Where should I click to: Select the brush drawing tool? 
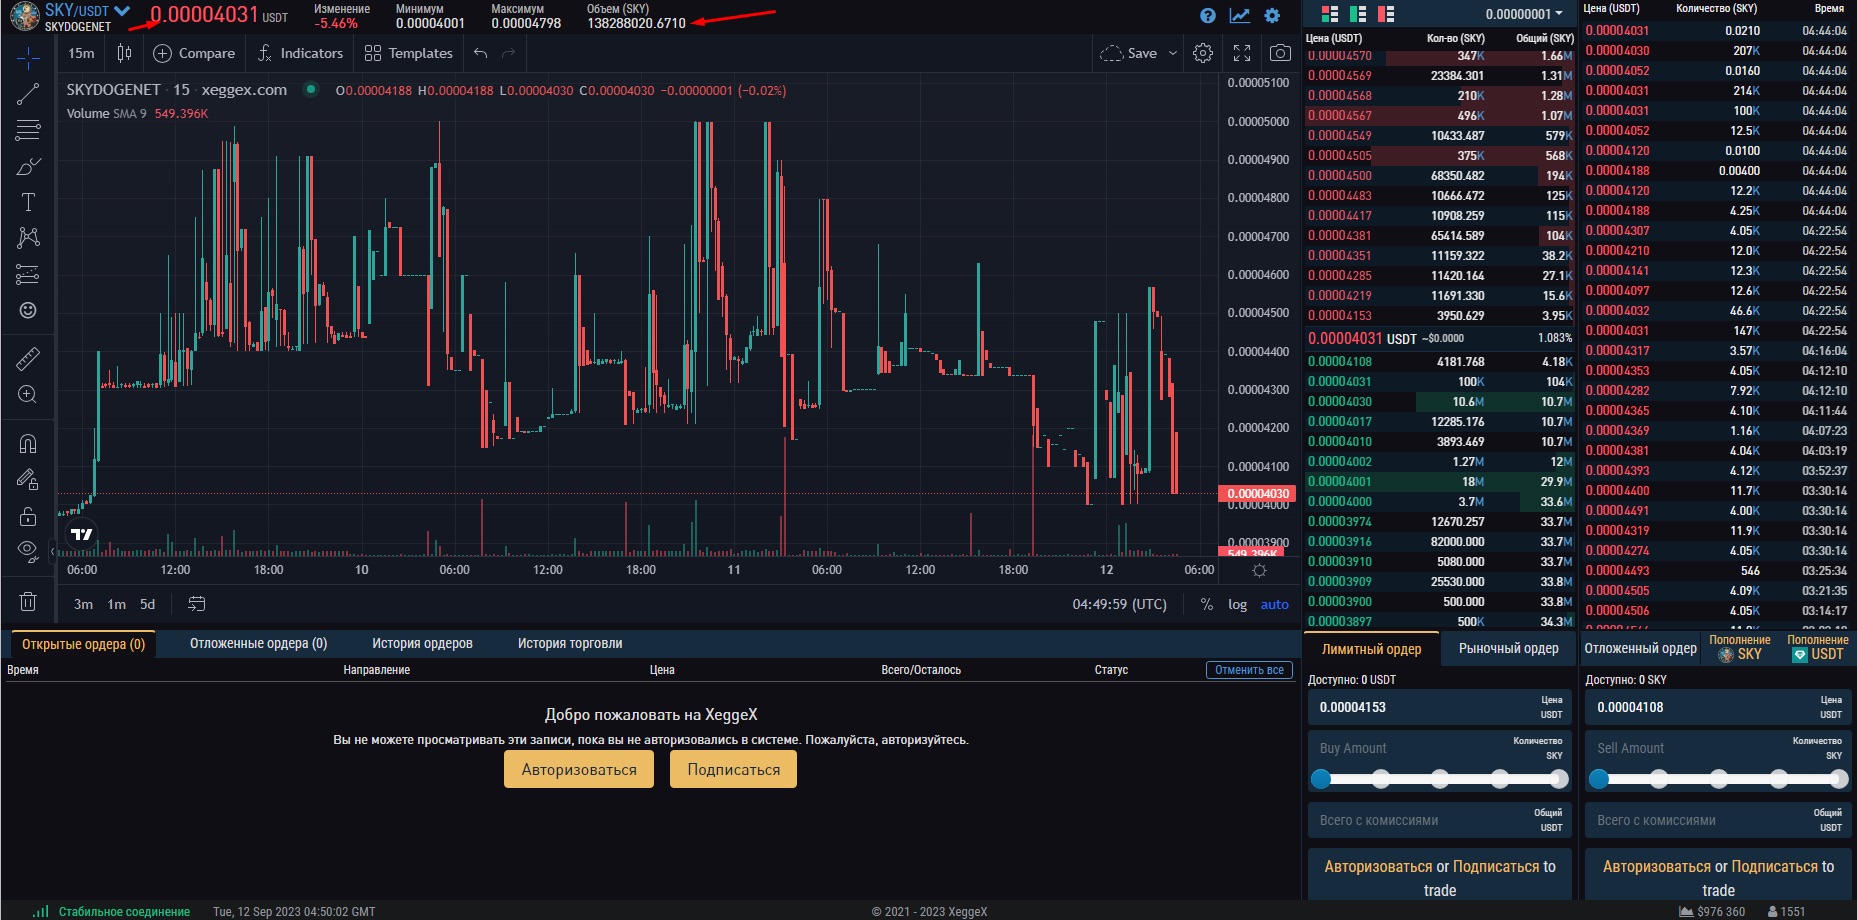coord(28,166)
